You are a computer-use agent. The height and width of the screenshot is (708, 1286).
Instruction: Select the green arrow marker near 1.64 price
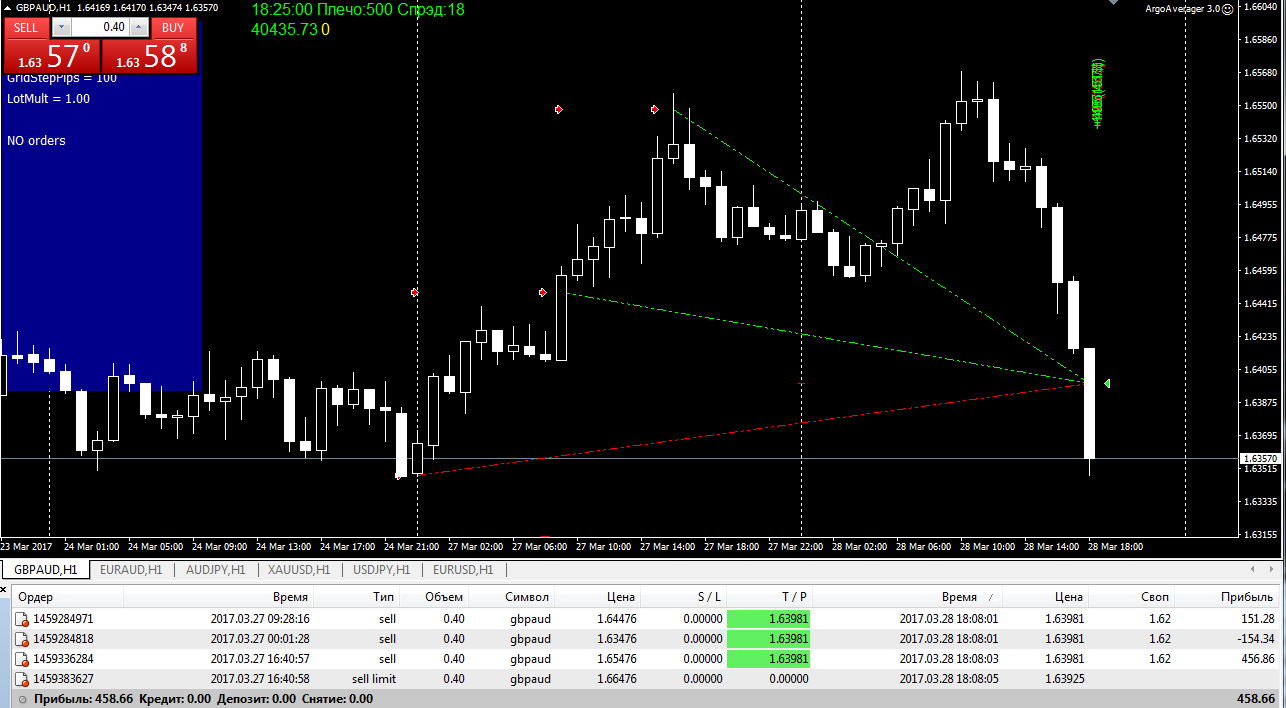pyautogui.click(x=1107, y=383)
